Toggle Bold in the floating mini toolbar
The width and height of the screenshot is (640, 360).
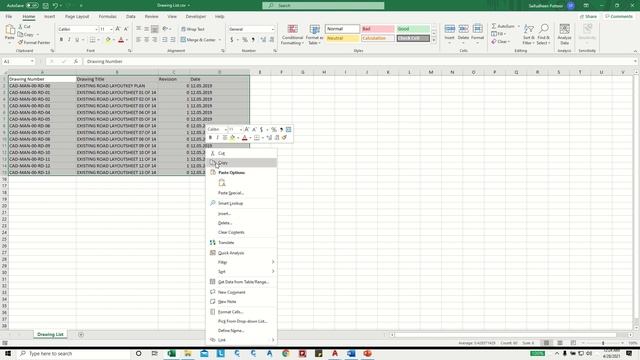(210, 138)
